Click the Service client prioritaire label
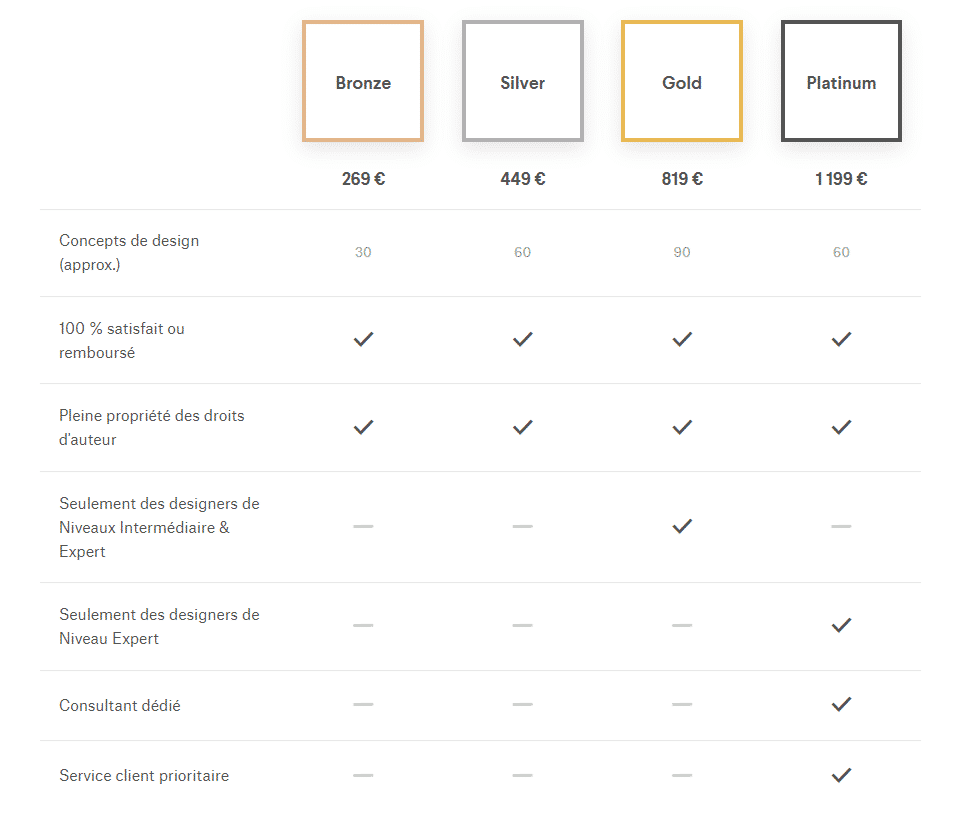Viewport: 980px width, 820px height. click(144, 775)
